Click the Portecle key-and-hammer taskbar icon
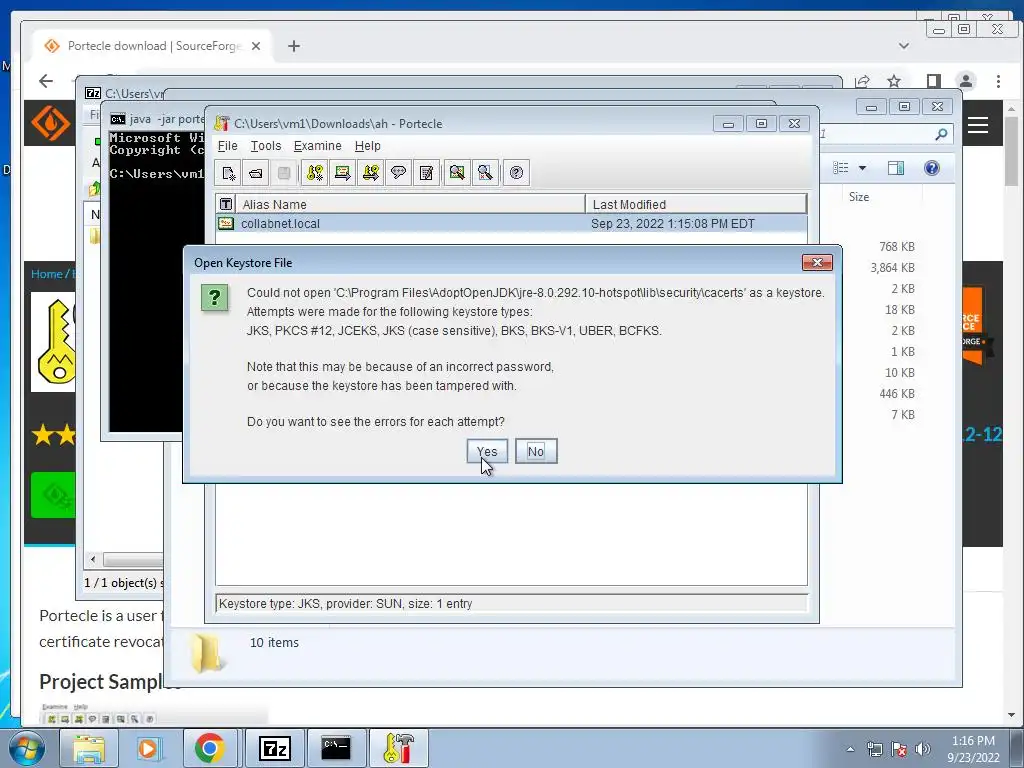1024x768 pixels. [x=398, y=748]
